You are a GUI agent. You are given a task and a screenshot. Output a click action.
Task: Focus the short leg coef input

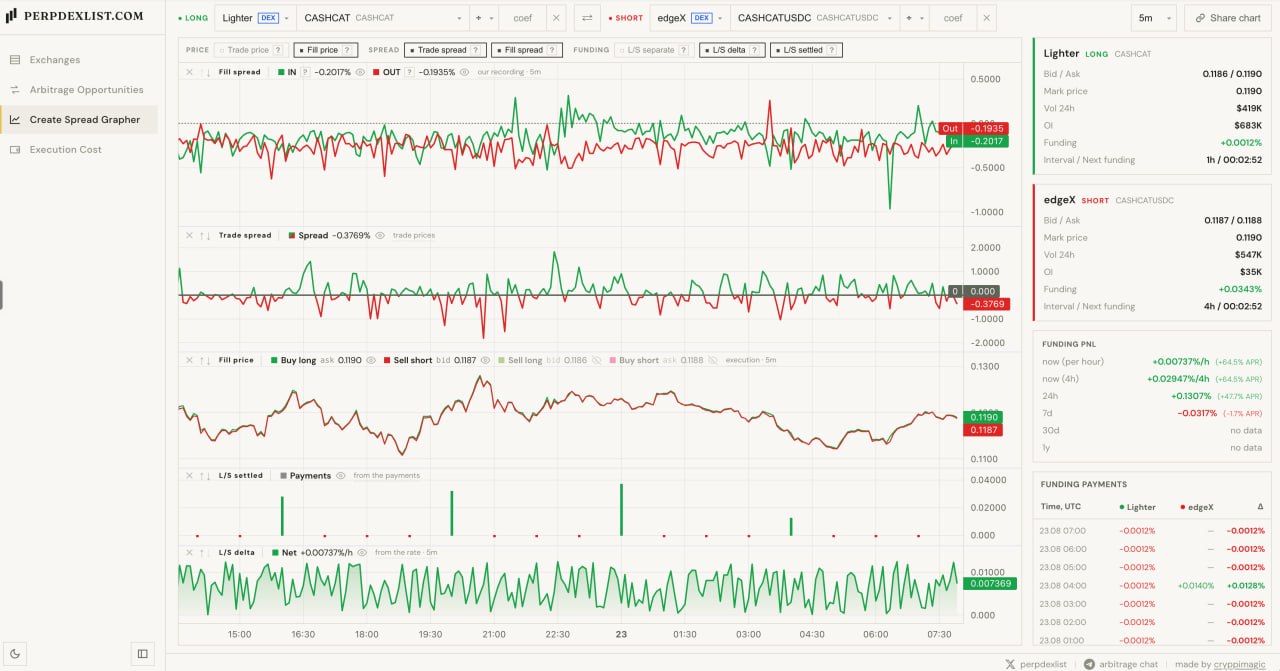point(952,18)
